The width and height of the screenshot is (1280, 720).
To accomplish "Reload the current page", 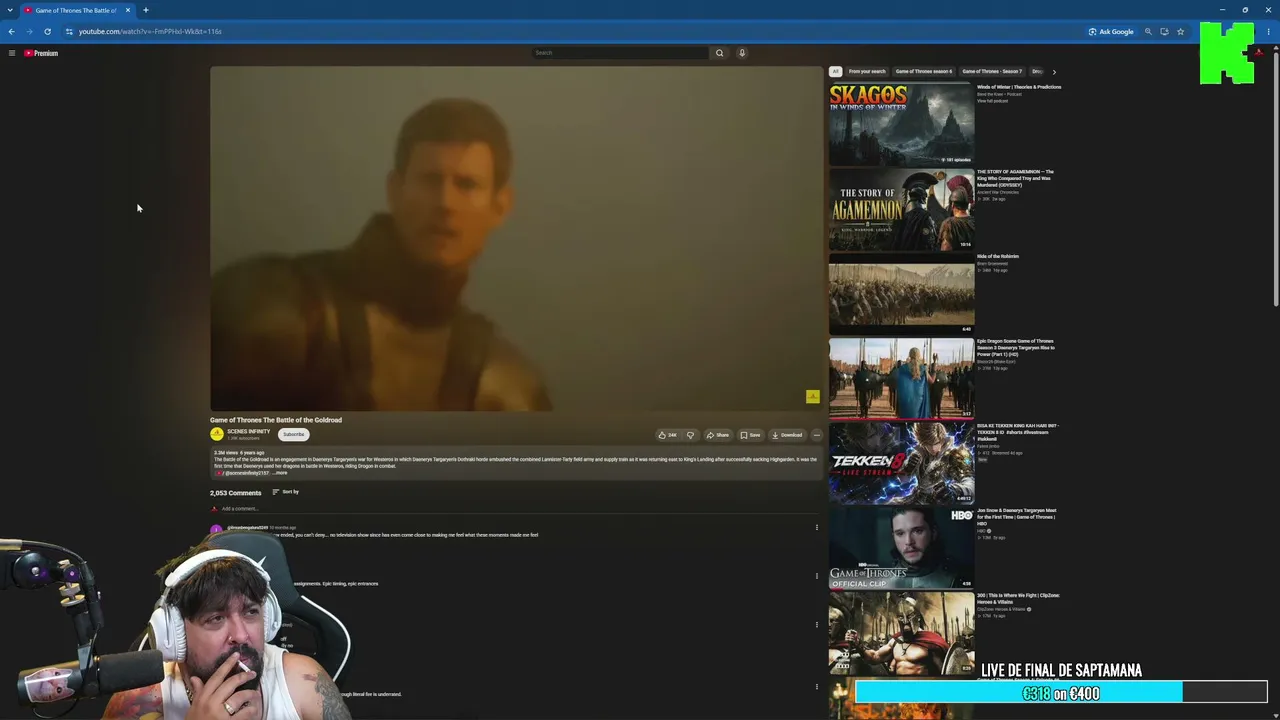I will pyautogui.click(x=47, y=31).
